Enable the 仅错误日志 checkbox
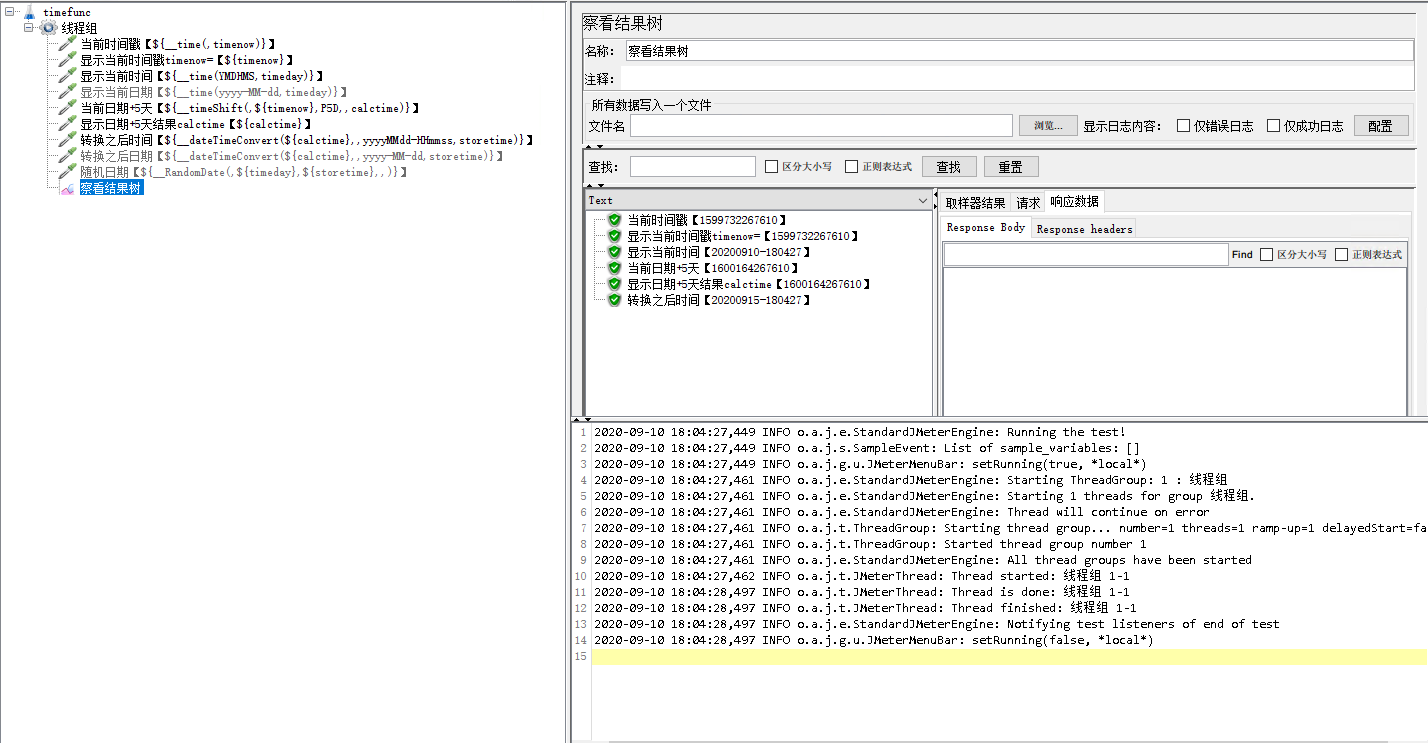Screen dimensions: 1428x743 (1183, 126)
